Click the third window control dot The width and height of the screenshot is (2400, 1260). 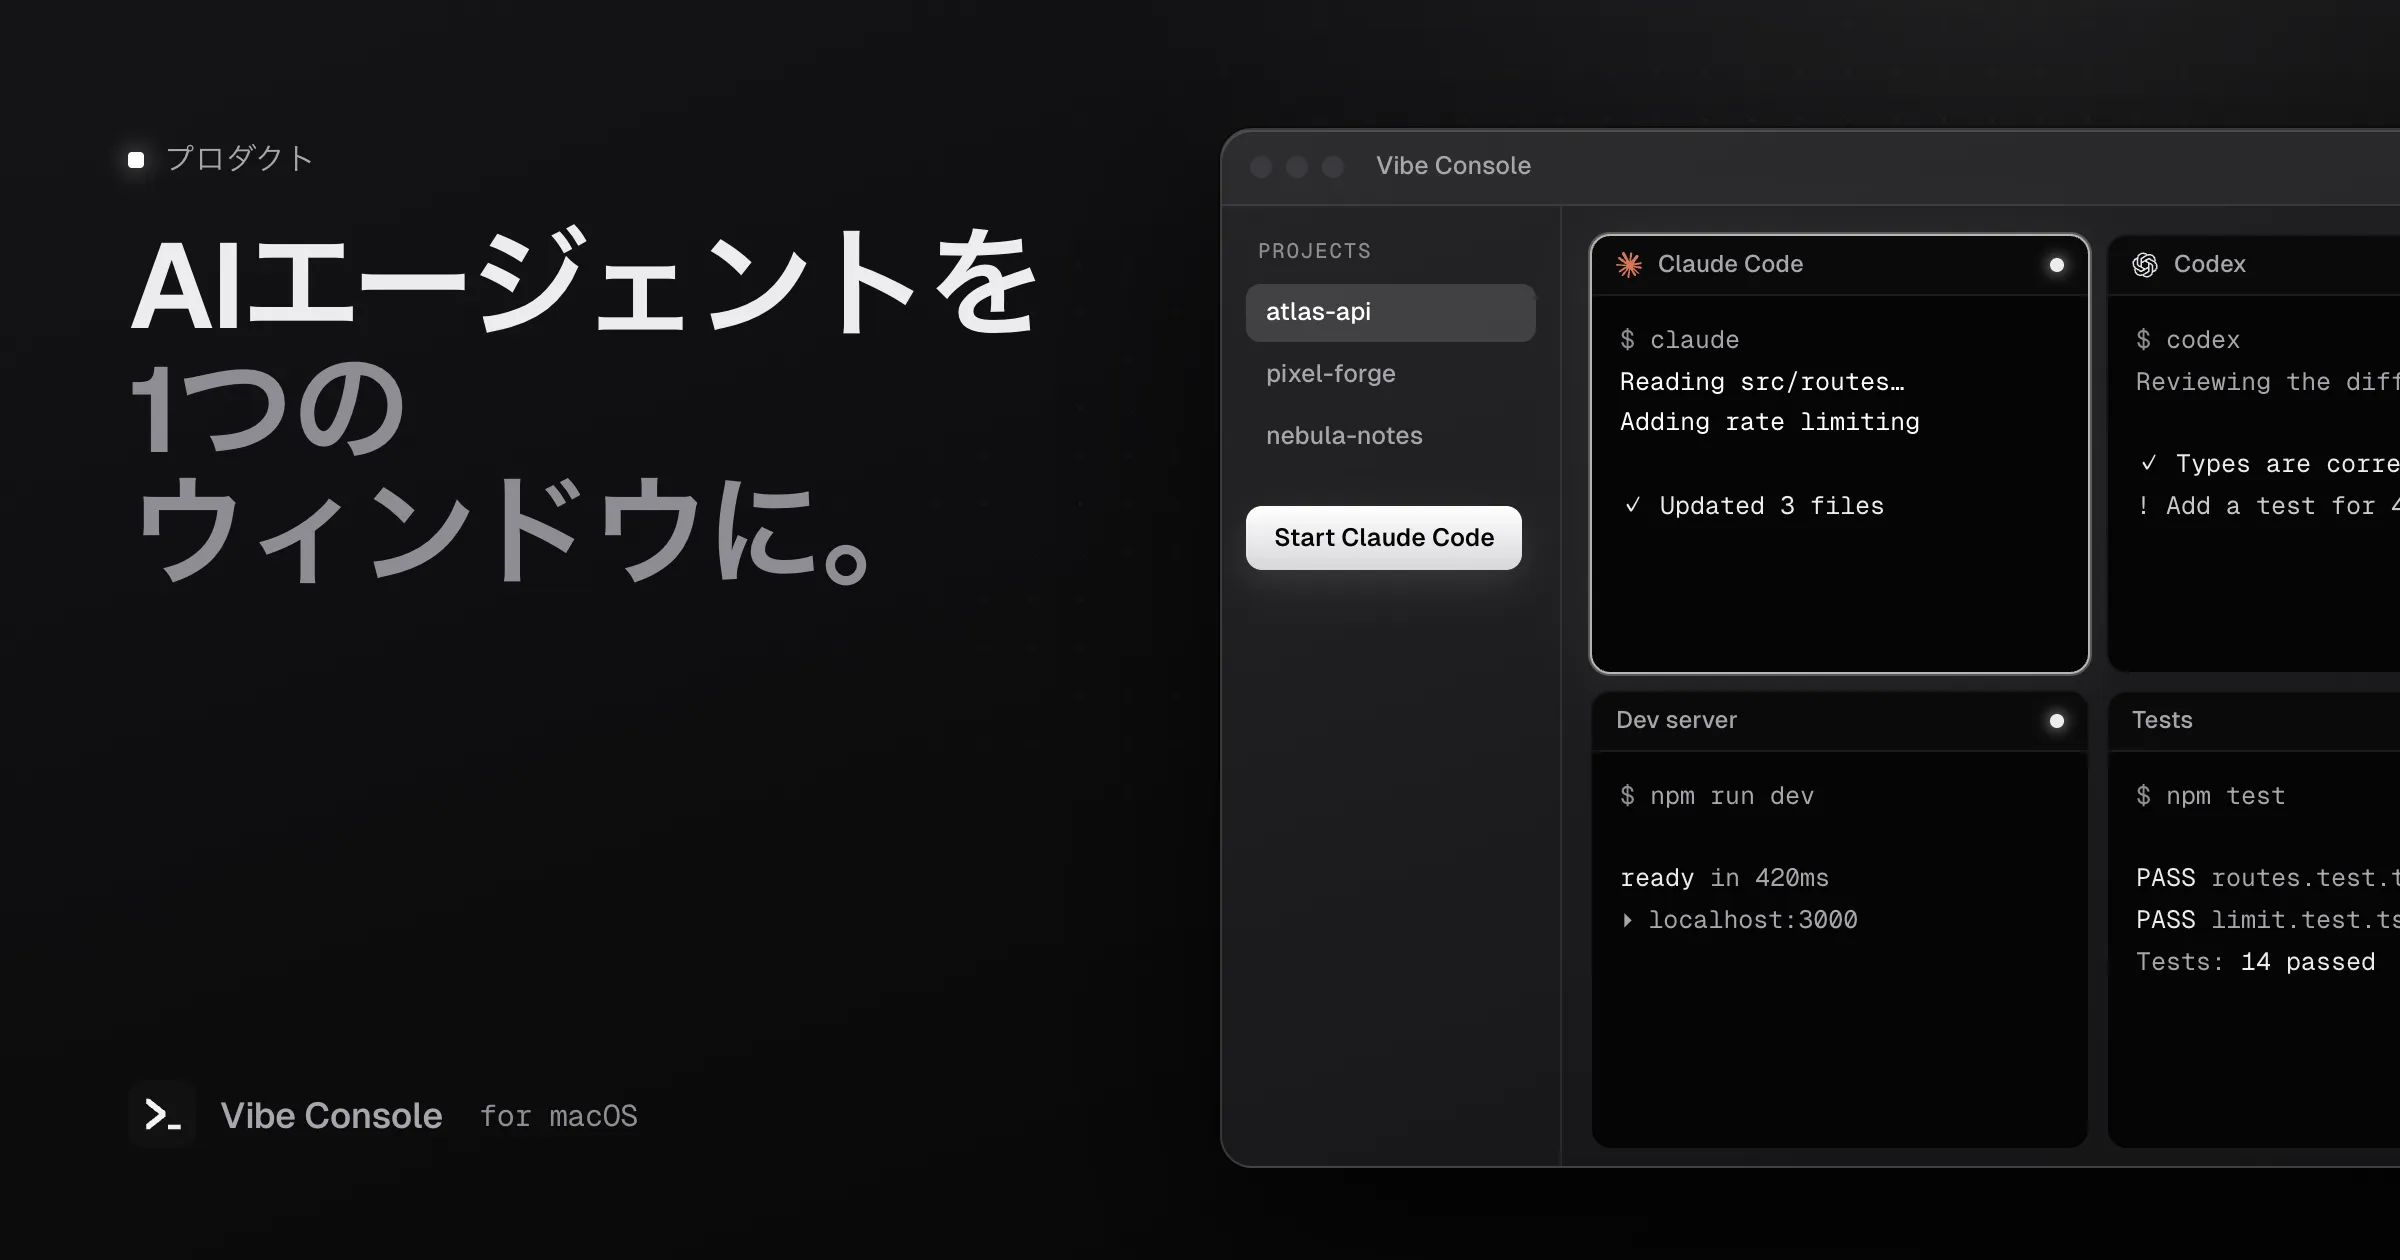click(x=1333, y=167)
